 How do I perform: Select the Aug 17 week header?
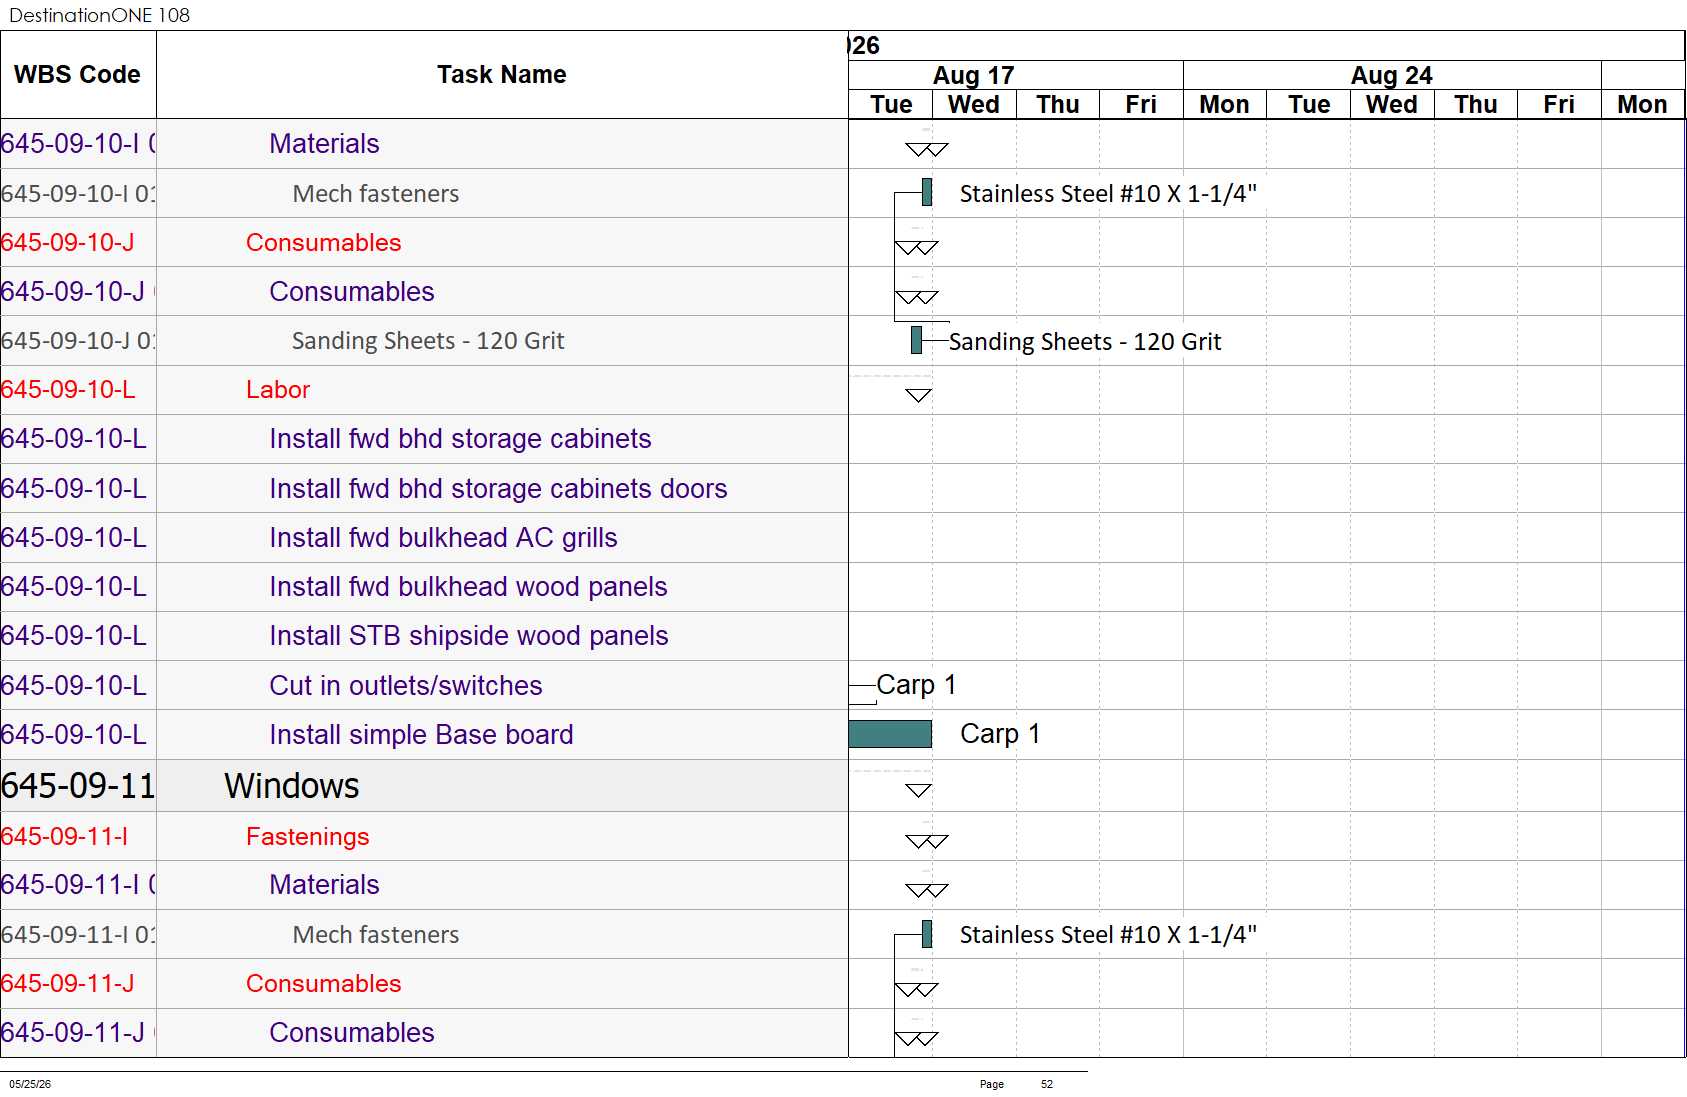pyautogui.click(x=973, y=75)
